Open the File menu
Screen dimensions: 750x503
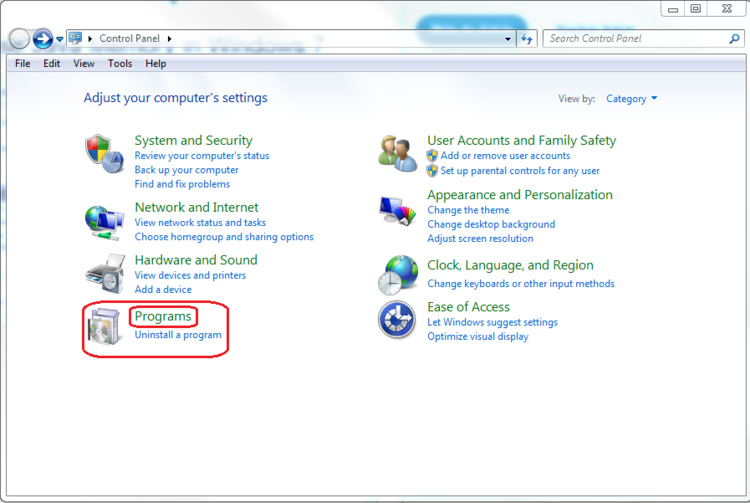pyautogui.click(x=23, y=63)
